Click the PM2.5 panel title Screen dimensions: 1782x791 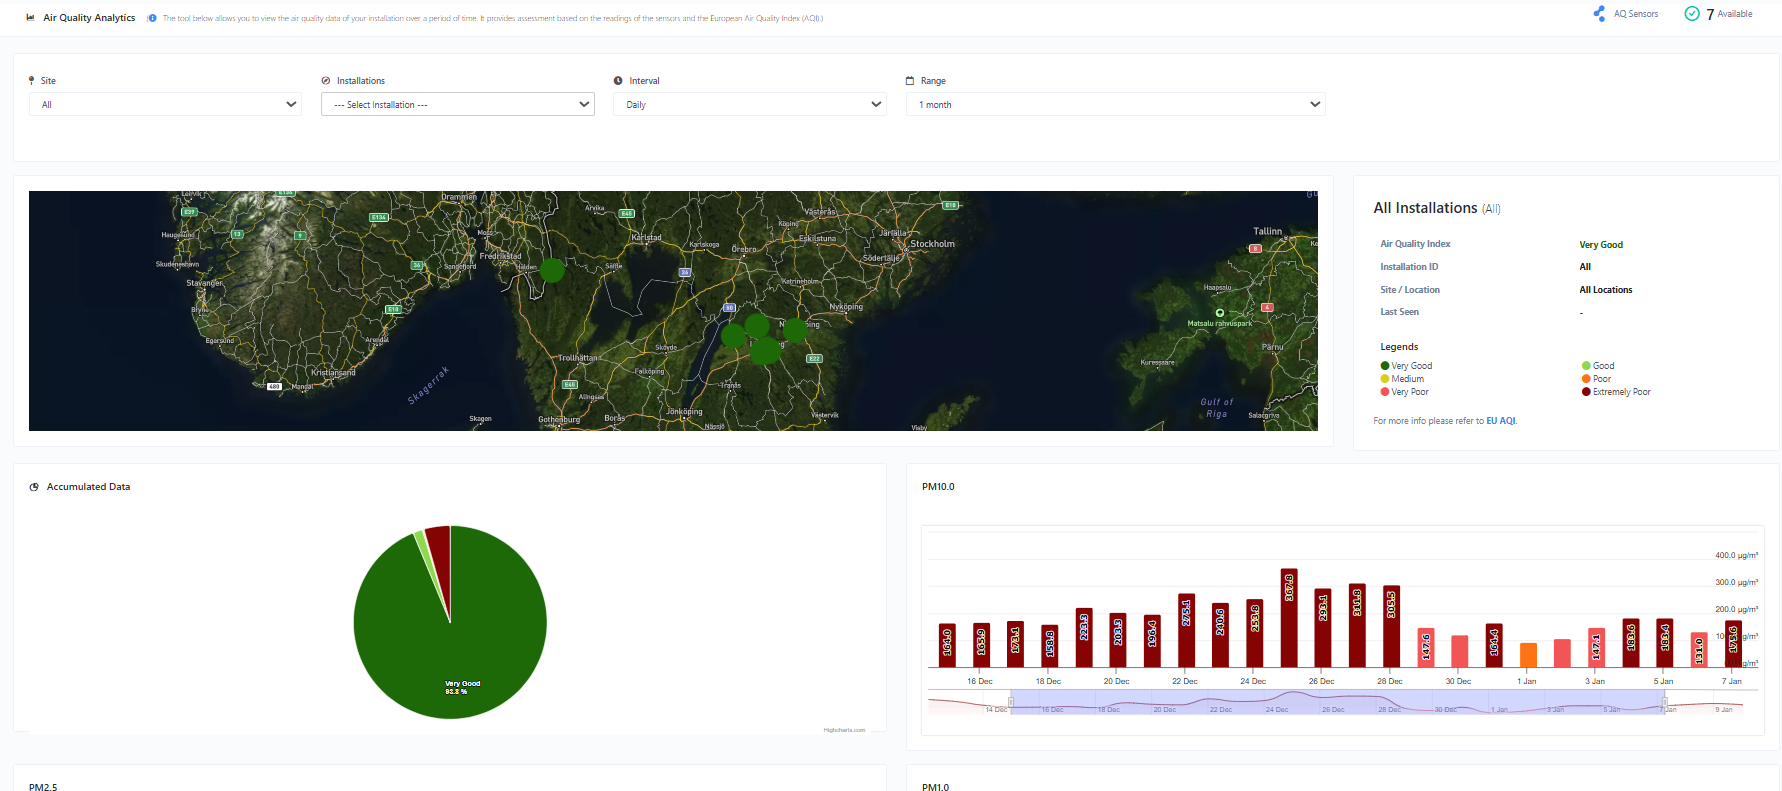tap(43, 787)
